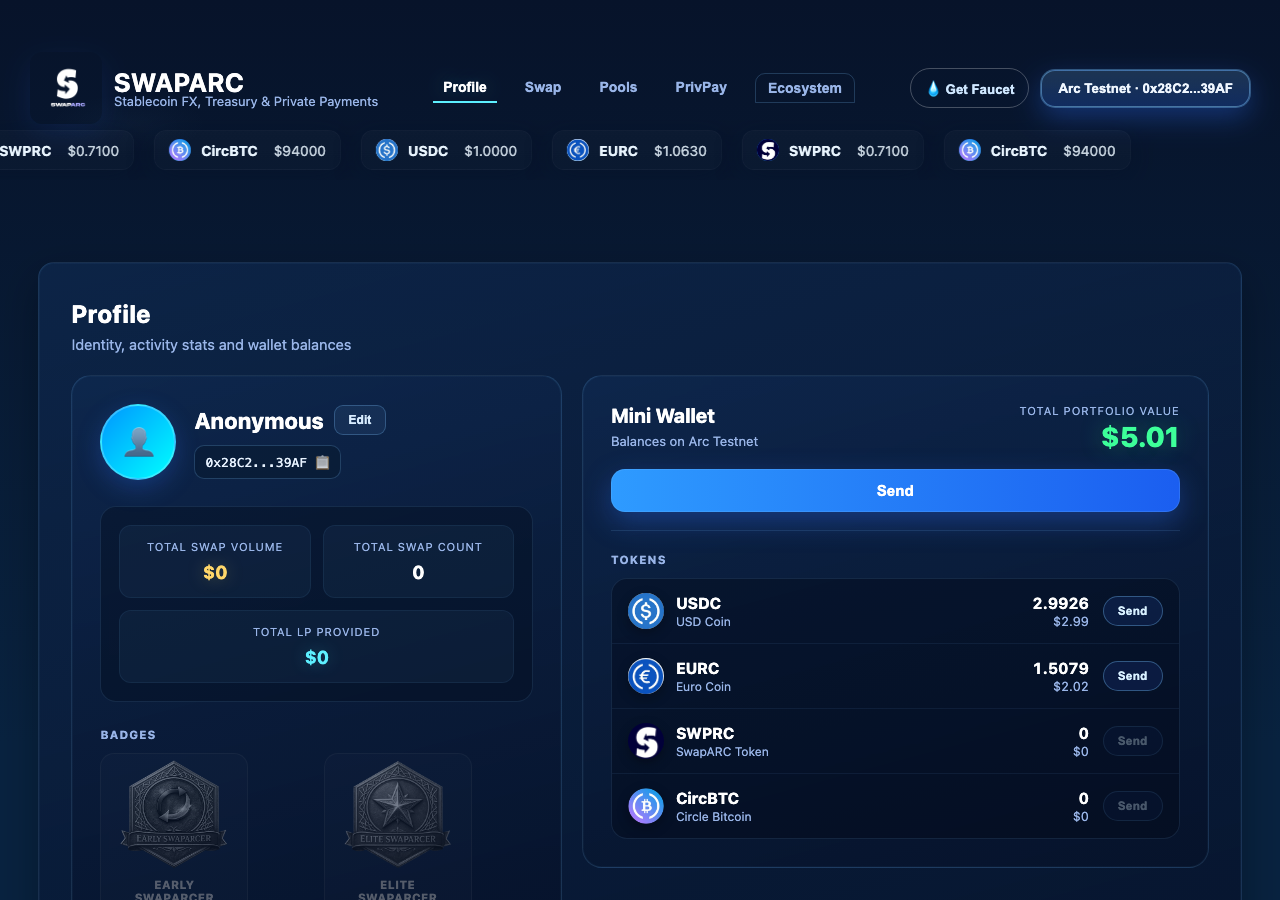
Task: Click the Anonymous profile avatar
Action: click(138, 442)
